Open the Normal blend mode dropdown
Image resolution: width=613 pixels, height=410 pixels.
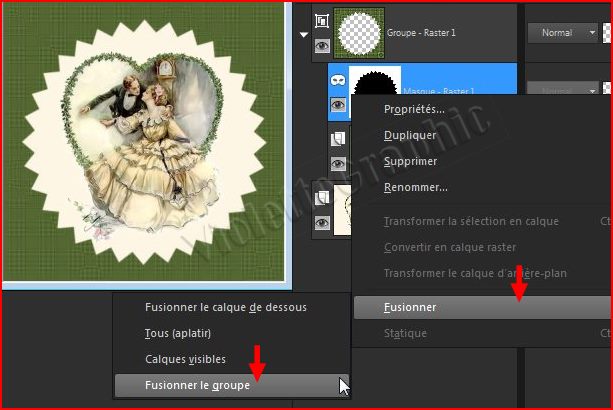tap(562, 32)
